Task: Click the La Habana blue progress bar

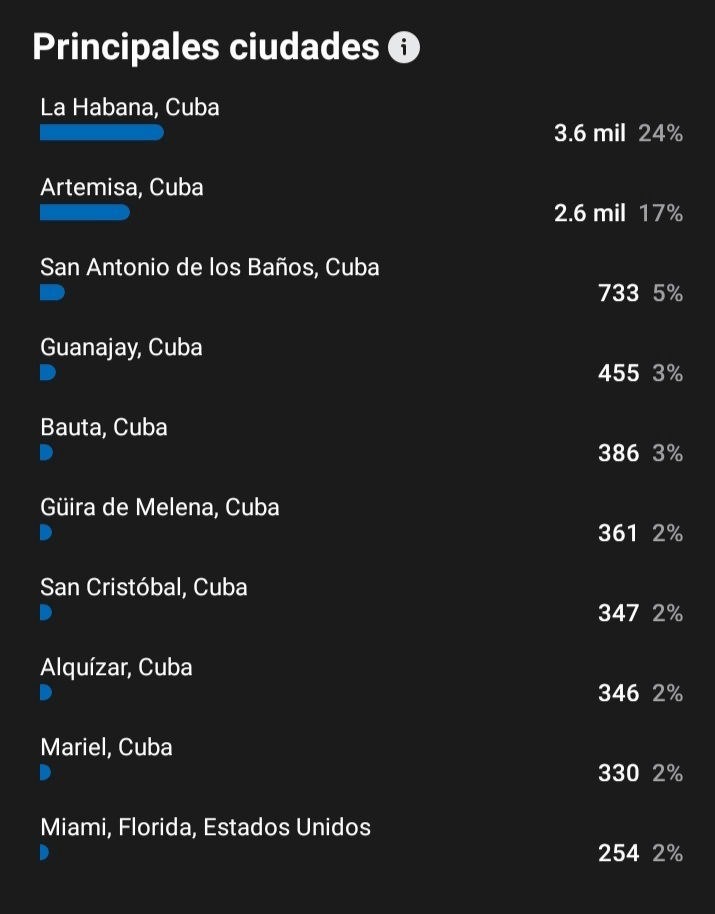Action: [102, 133]
